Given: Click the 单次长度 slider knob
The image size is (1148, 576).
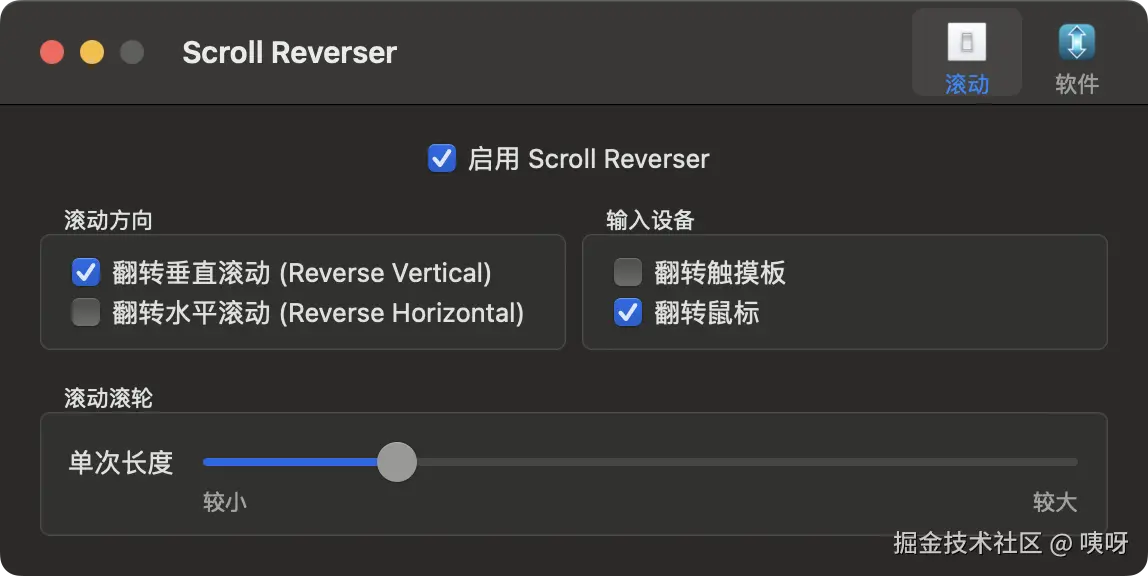Looking at the screenshot, I should (x=397, y=462).
